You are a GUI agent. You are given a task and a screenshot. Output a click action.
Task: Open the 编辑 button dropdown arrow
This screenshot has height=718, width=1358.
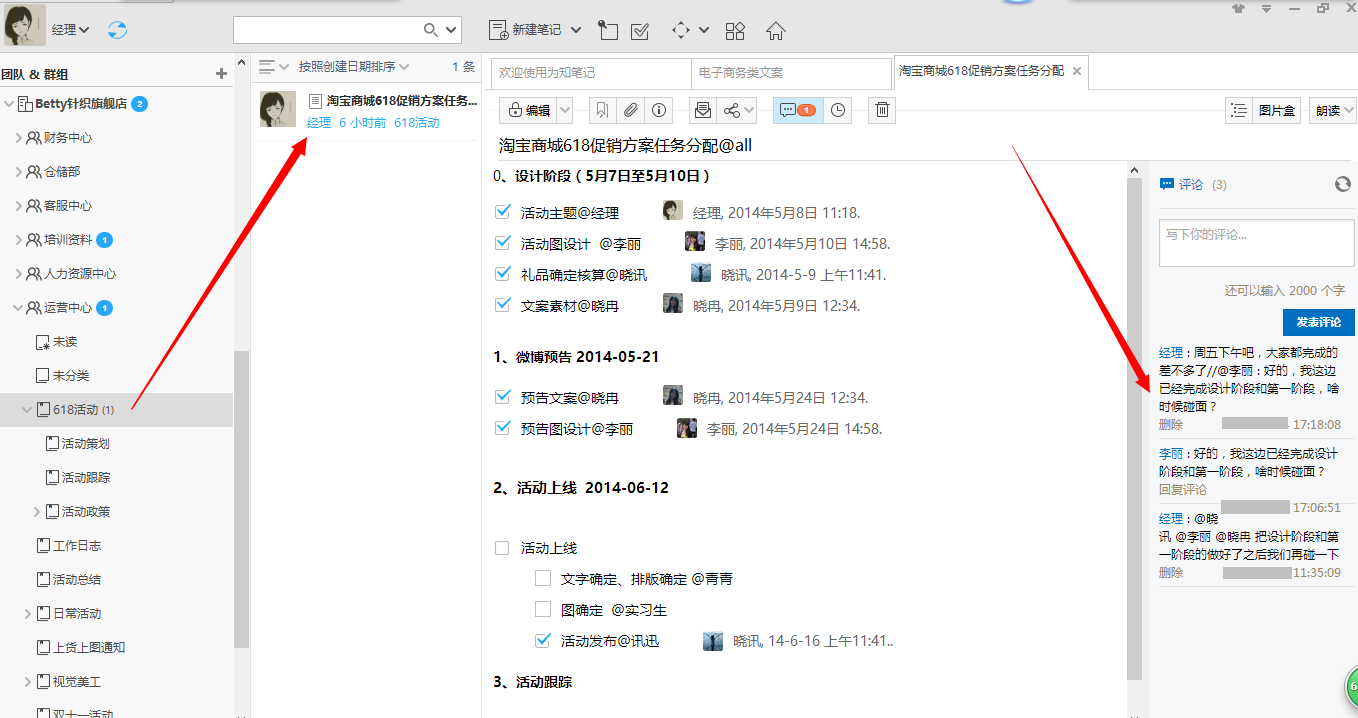(565, 110)
